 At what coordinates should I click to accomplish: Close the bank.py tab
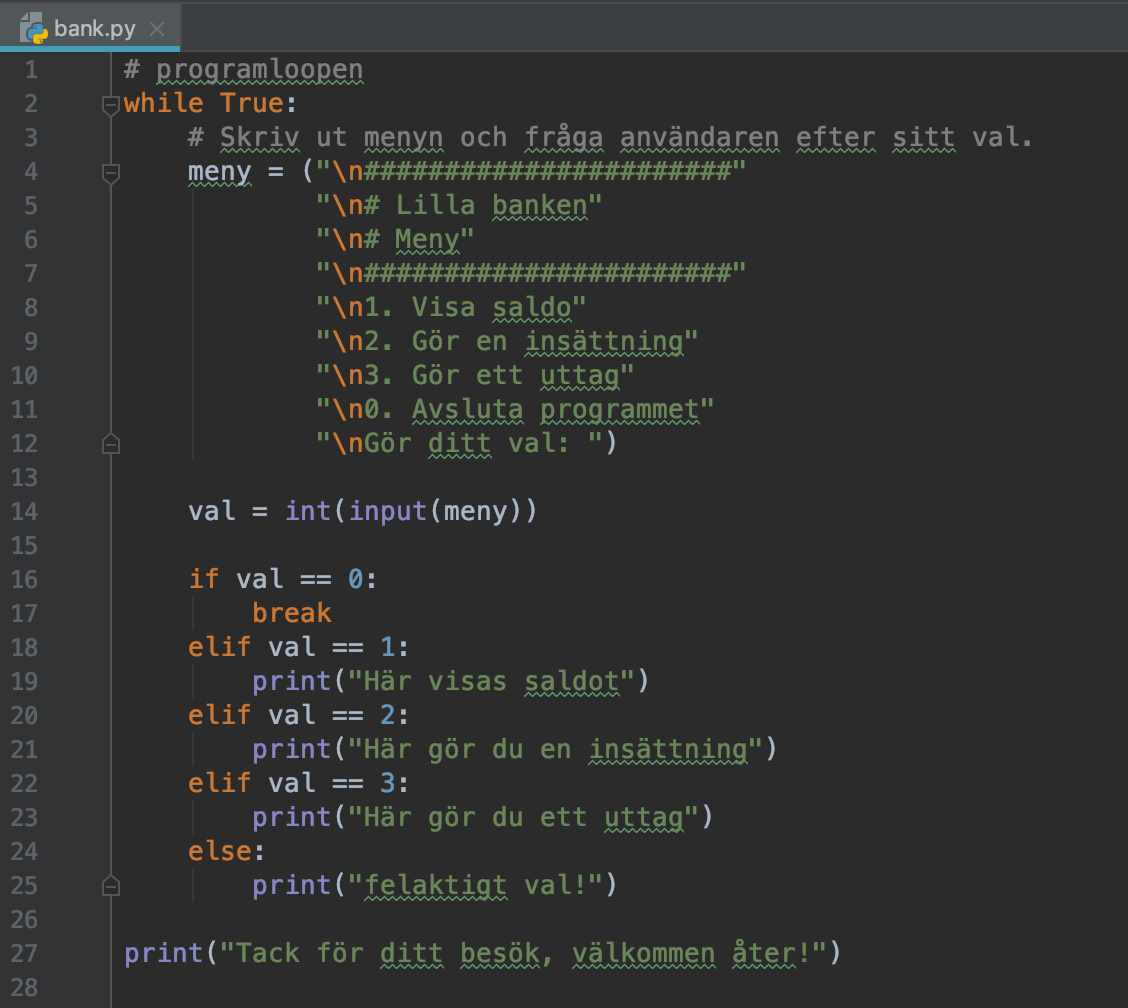click(x=156, y=29)
